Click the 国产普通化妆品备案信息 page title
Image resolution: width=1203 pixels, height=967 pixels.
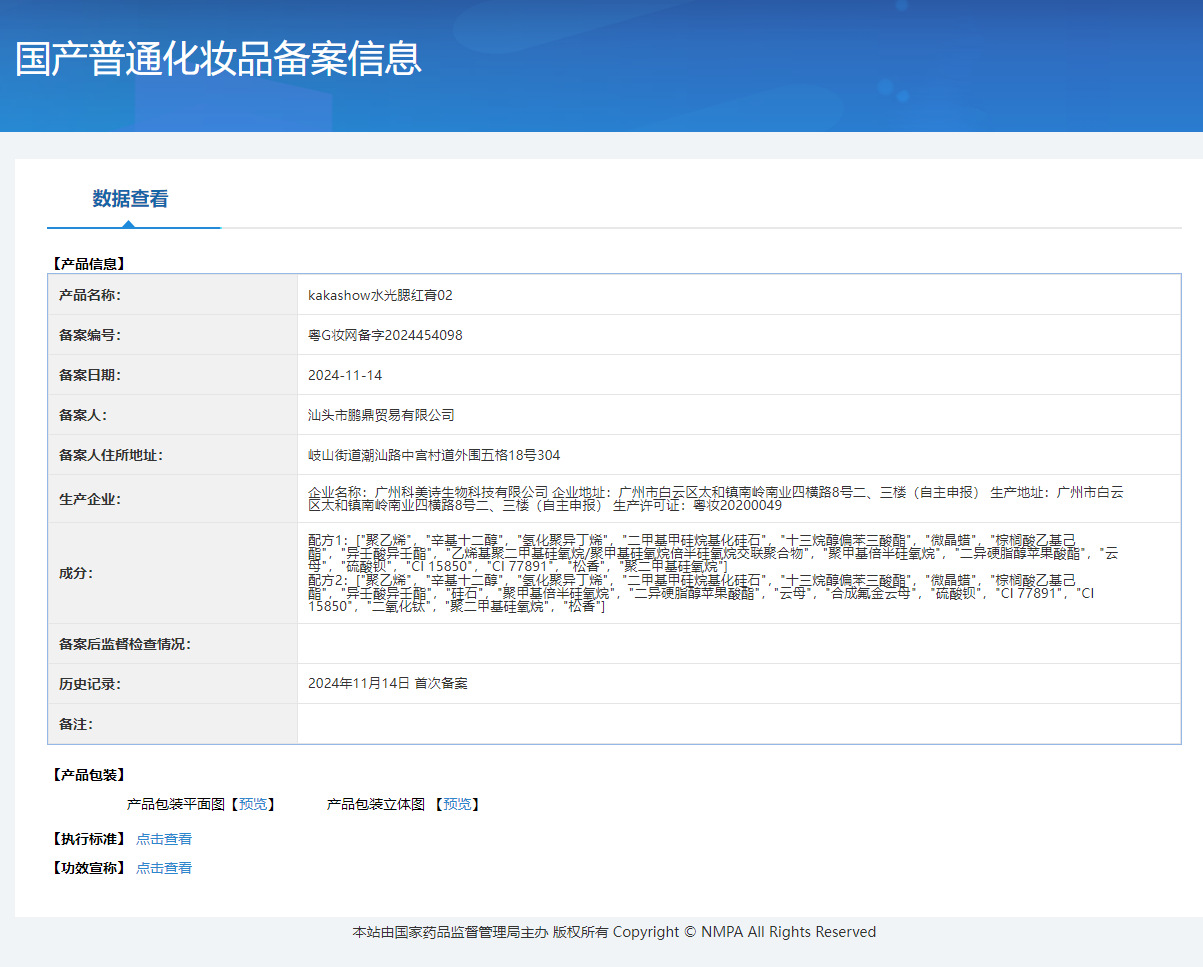pyautogui.click(x=218, y=58)
